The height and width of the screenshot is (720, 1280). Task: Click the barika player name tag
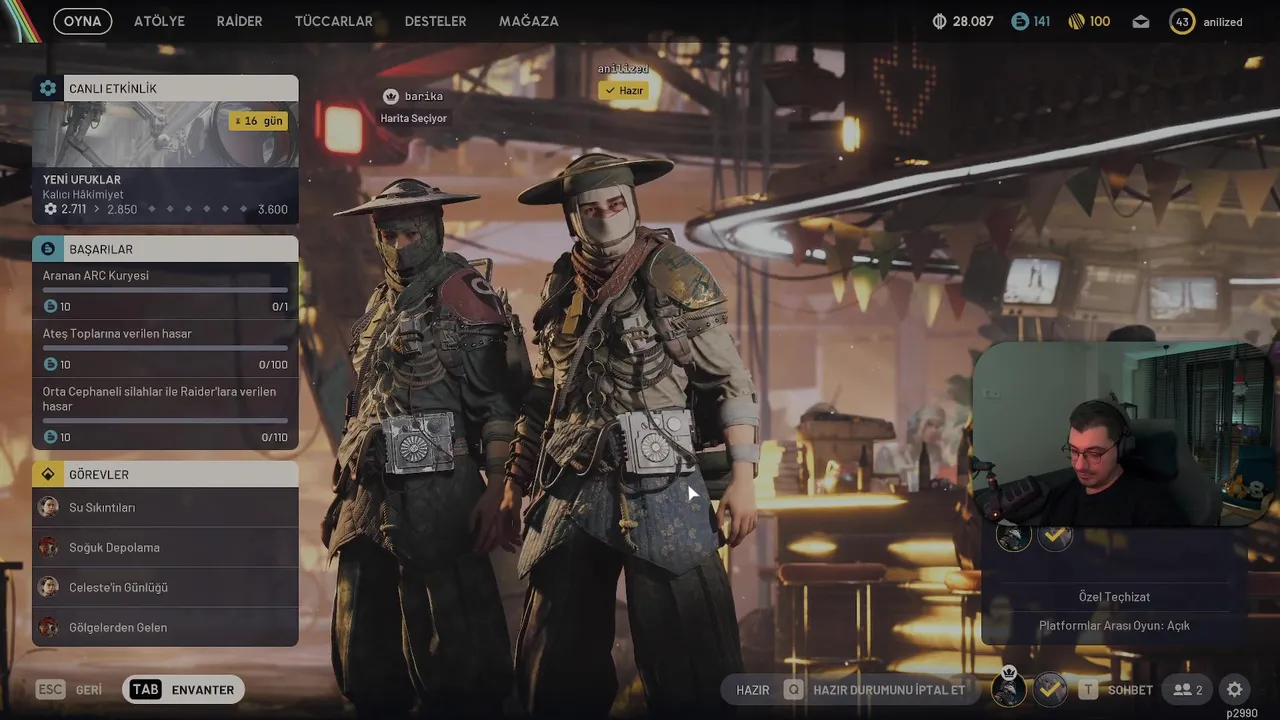click(x=423, y=97)
